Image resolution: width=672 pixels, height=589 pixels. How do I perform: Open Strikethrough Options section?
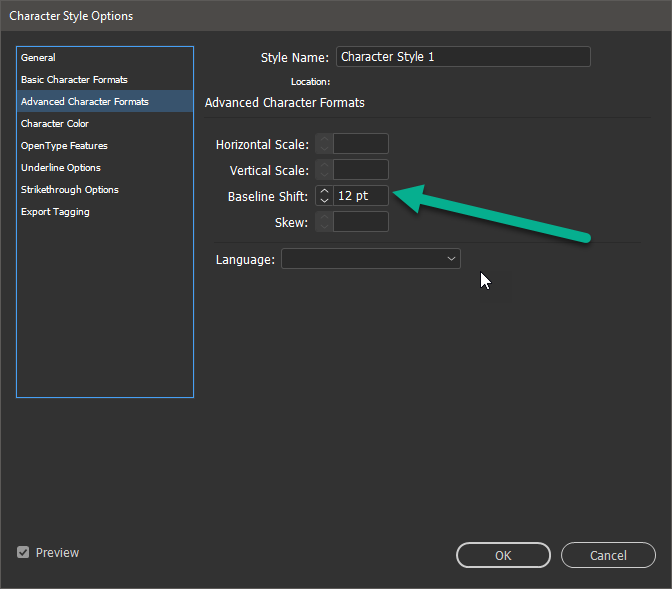(x=70, y=190)
